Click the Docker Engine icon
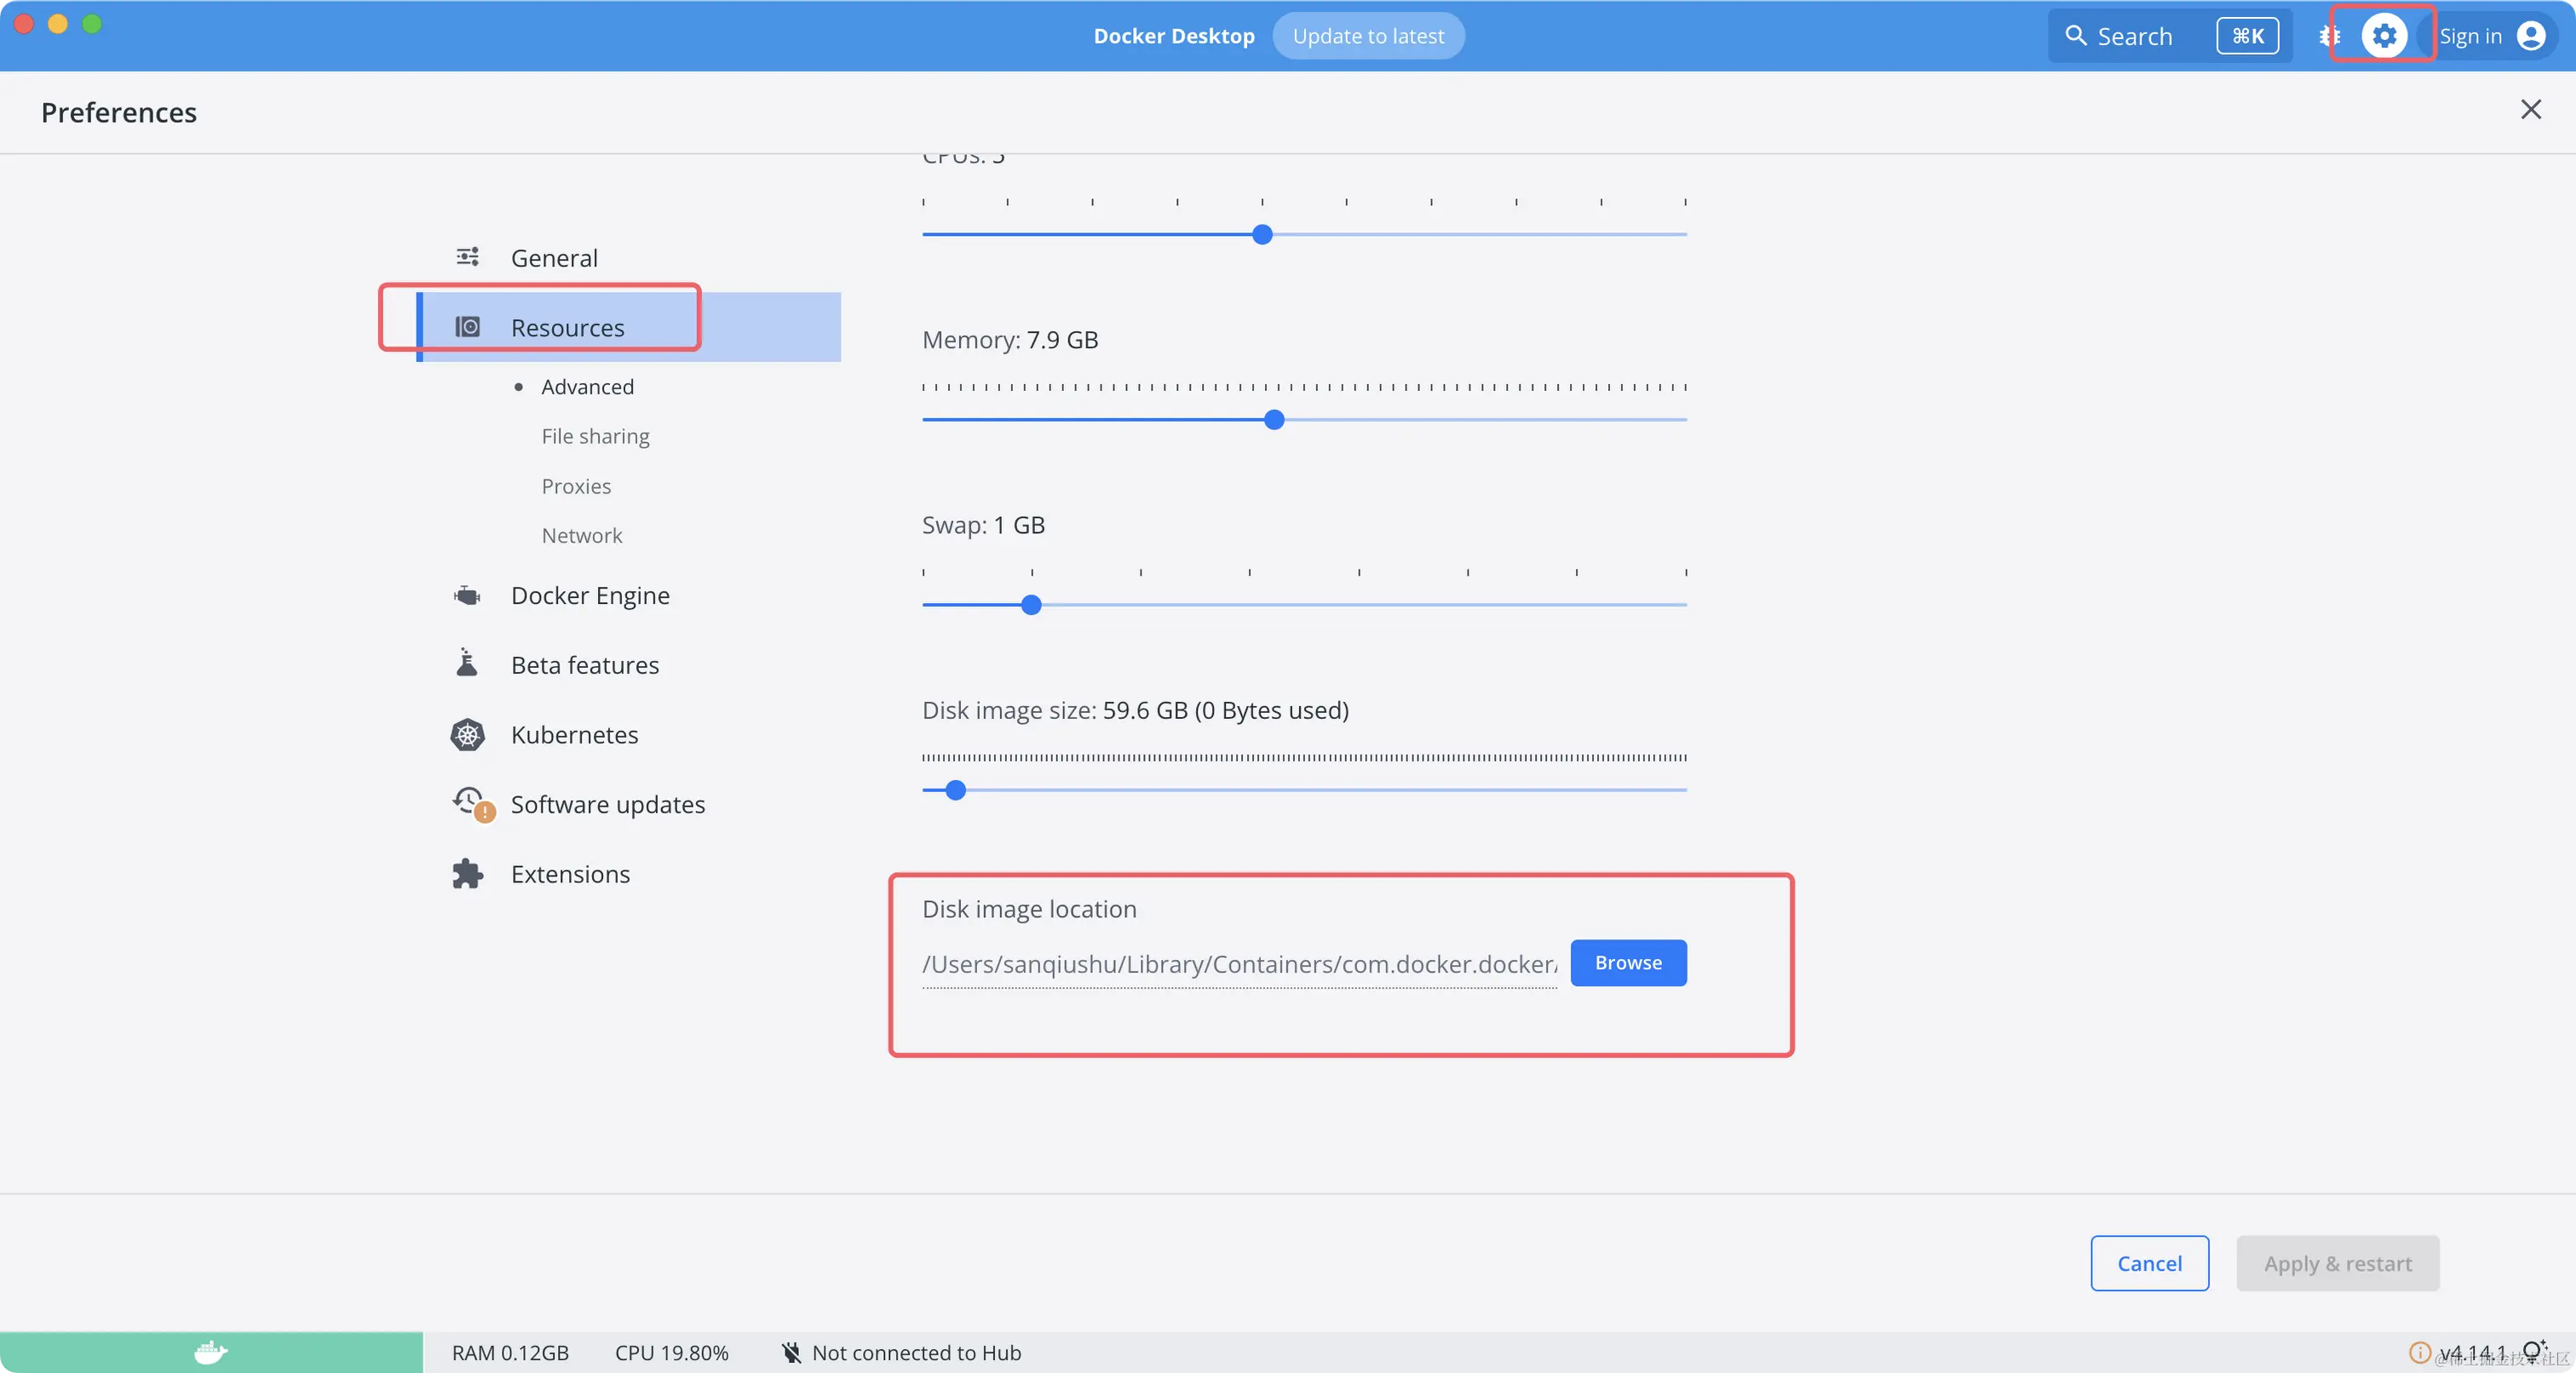 467,596
